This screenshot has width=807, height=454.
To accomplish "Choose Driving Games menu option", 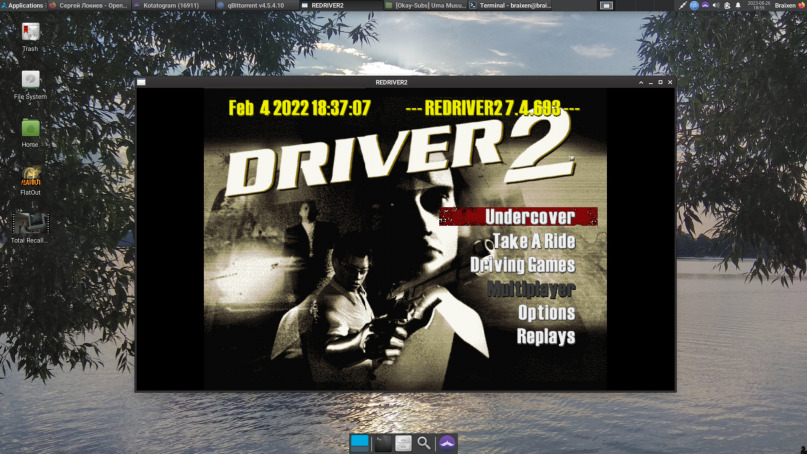I will [522, 265].
